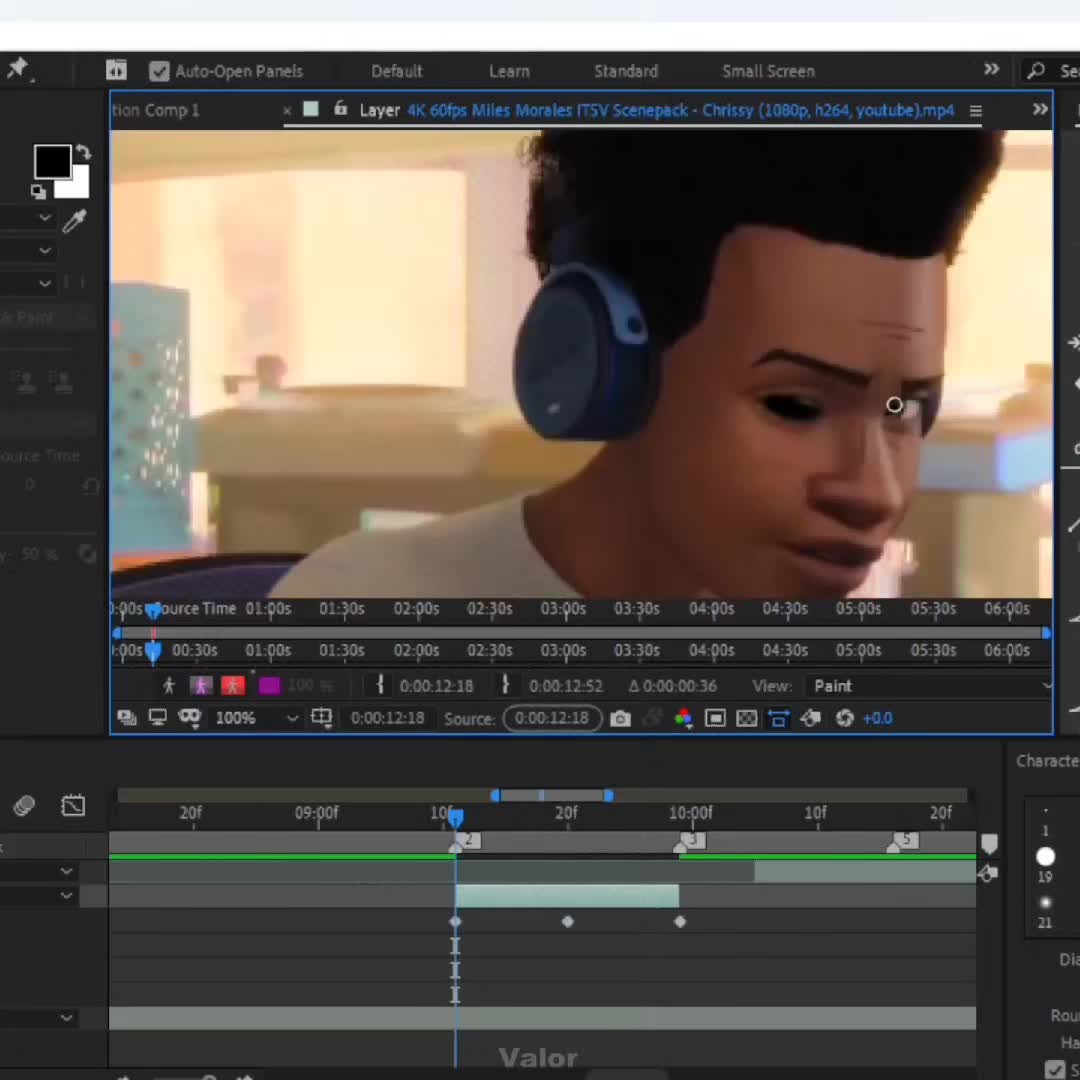This screenshot has width=1080, height=1080.
Task: Select the paint eyedropper
Action: [74, 220]
